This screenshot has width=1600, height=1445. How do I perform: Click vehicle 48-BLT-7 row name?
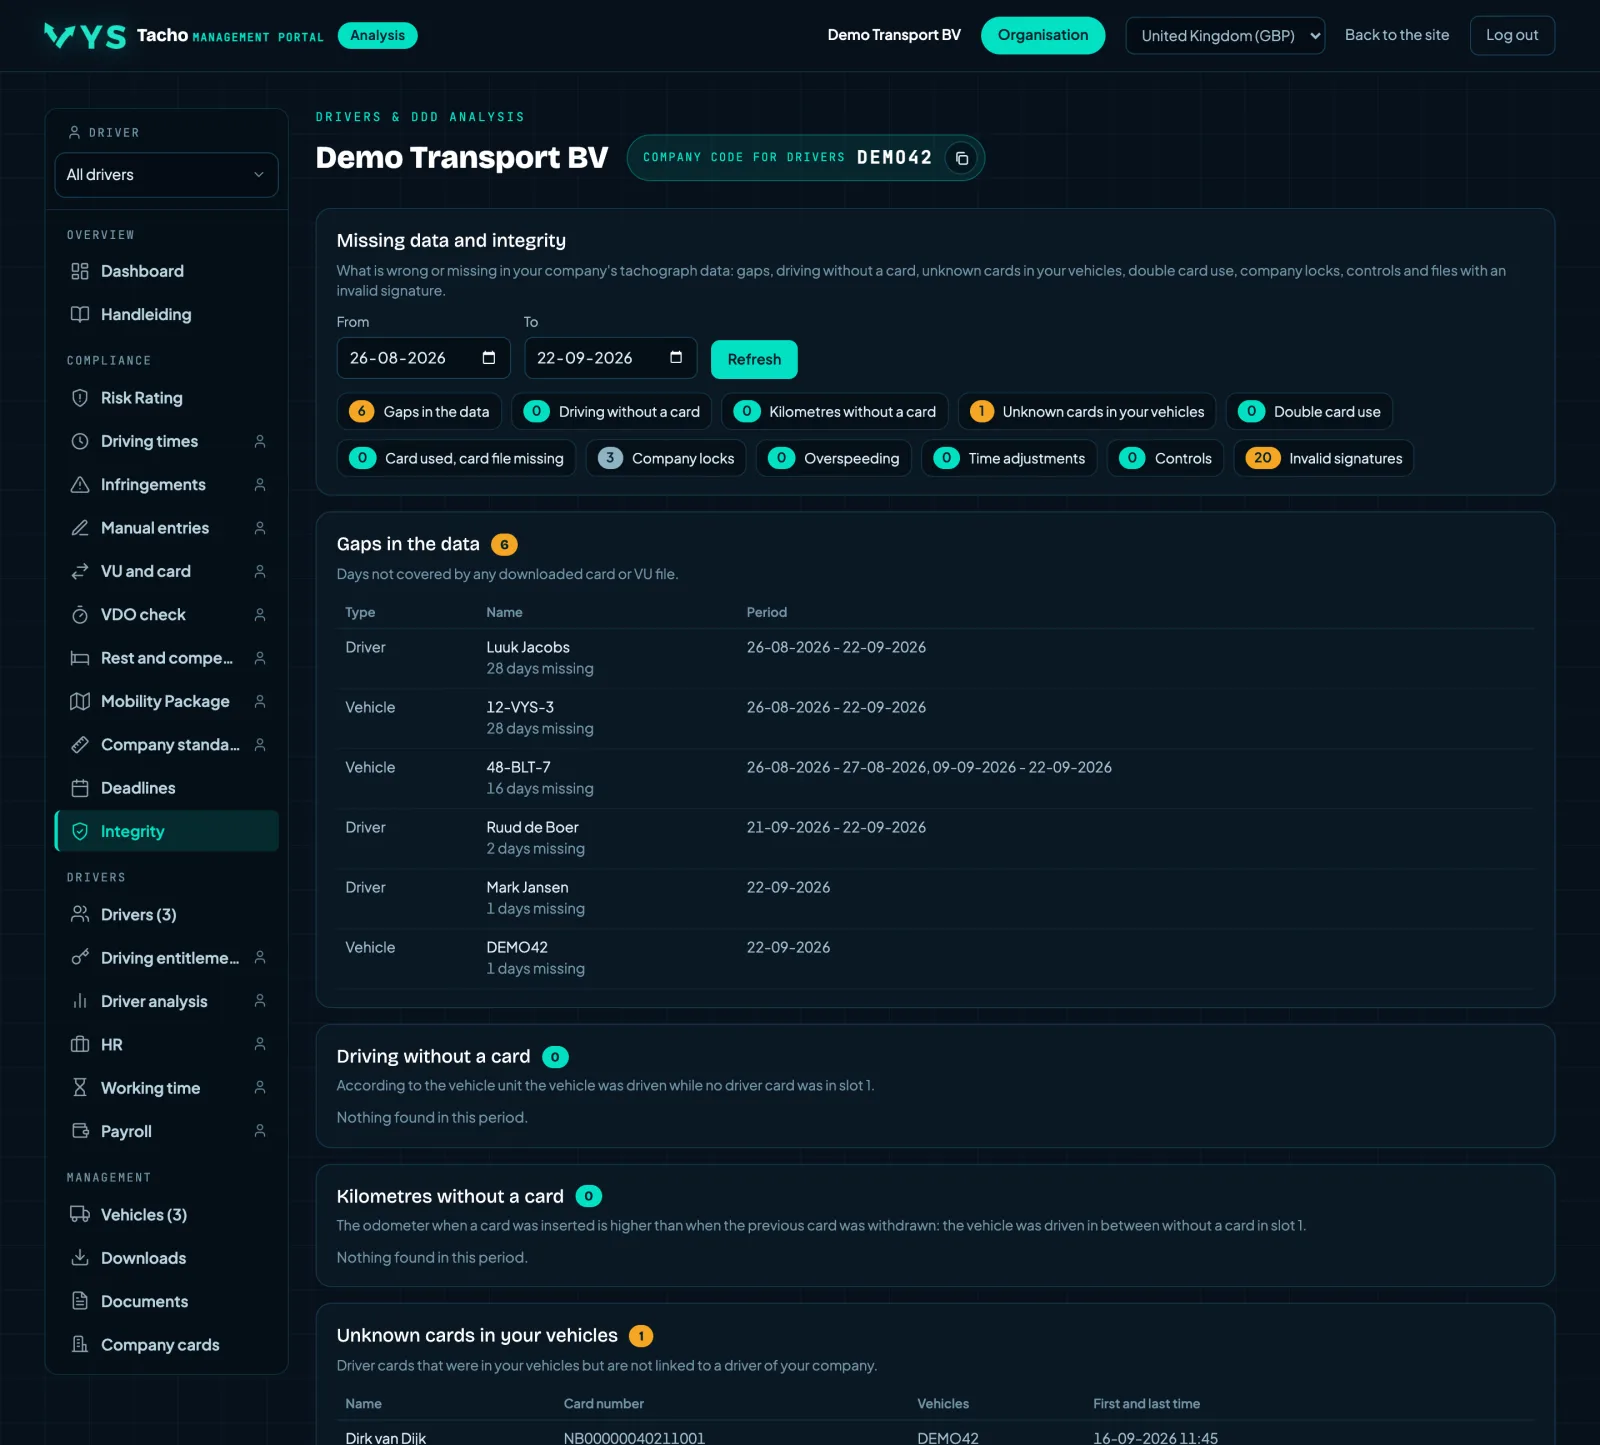click(x=518, y=767)
